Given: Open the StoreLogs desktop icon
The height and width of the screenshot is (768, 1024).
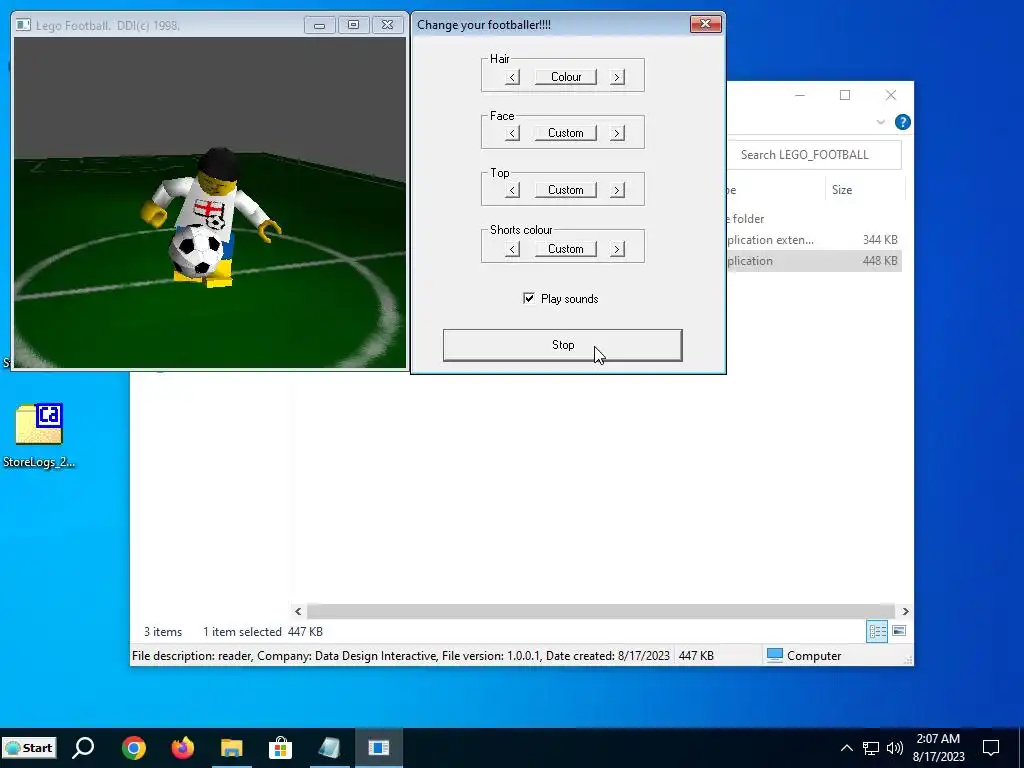Looking at the screenshot, I should (x=39, y=435).
